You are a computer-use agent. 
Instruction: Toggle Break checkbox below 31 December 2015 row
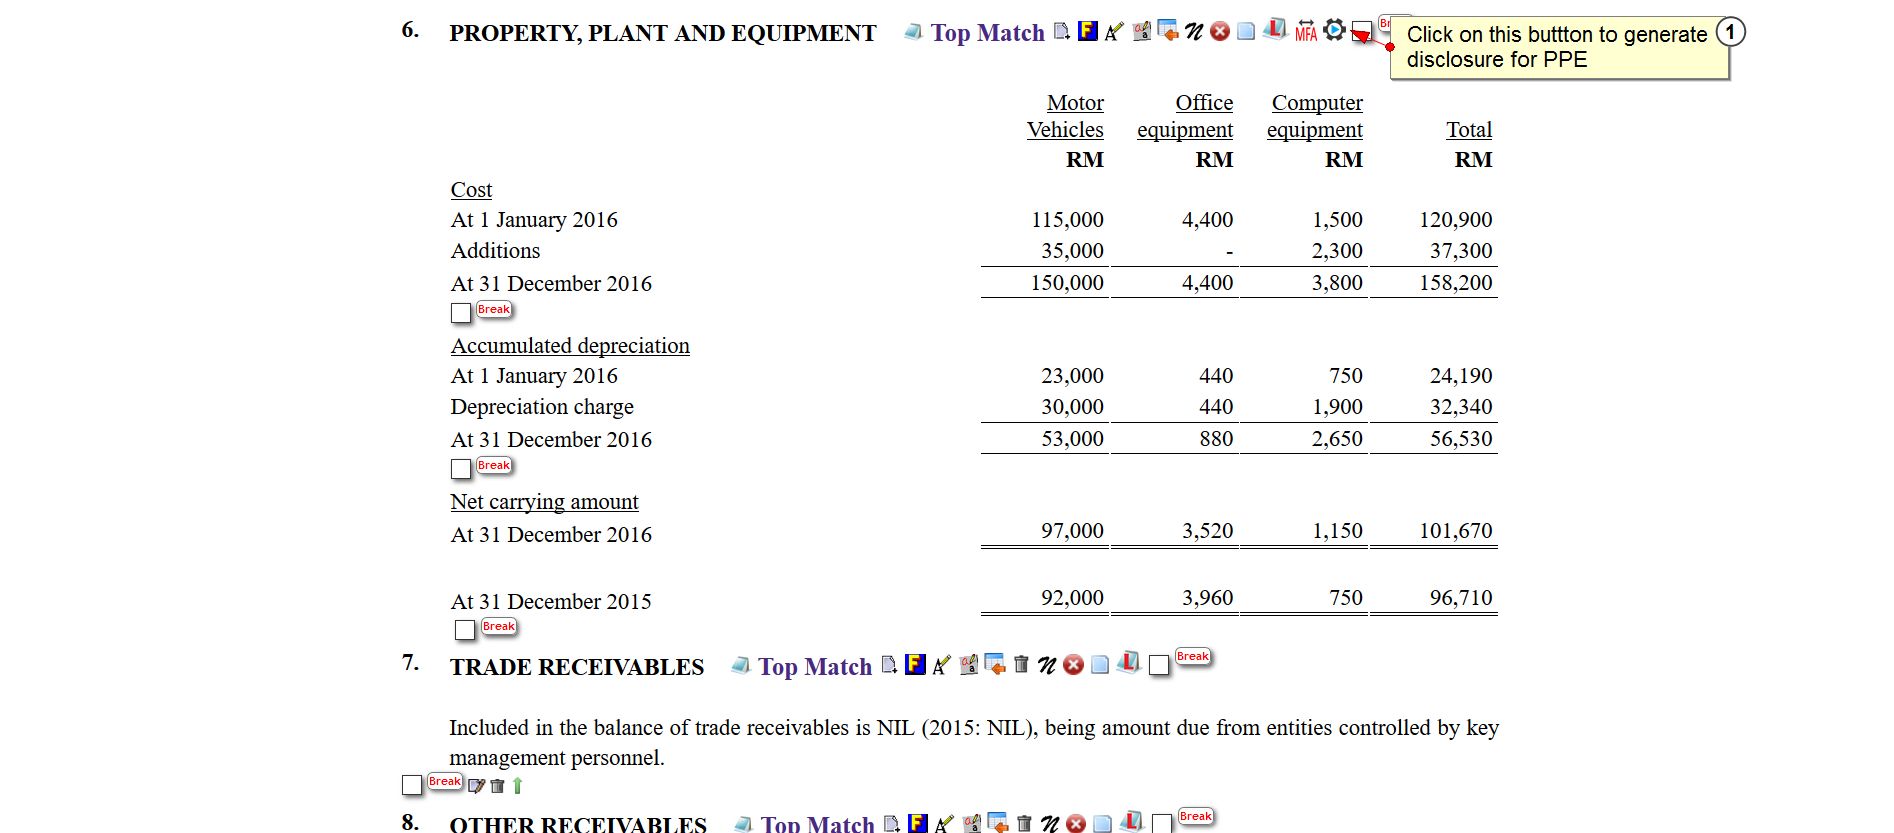click(x=465, y=630)
